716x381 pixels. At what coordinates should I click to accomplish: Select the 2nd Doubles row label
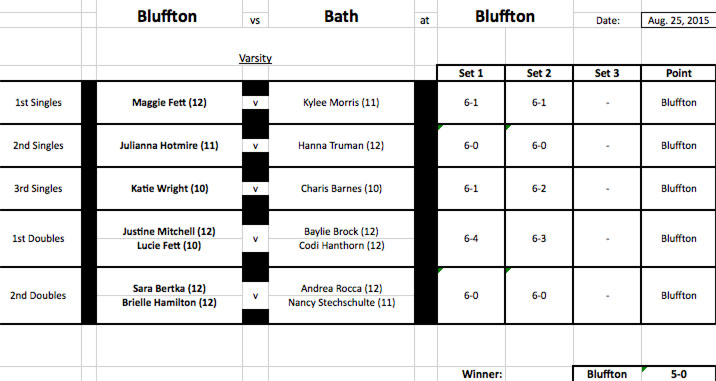click(38, 296)
